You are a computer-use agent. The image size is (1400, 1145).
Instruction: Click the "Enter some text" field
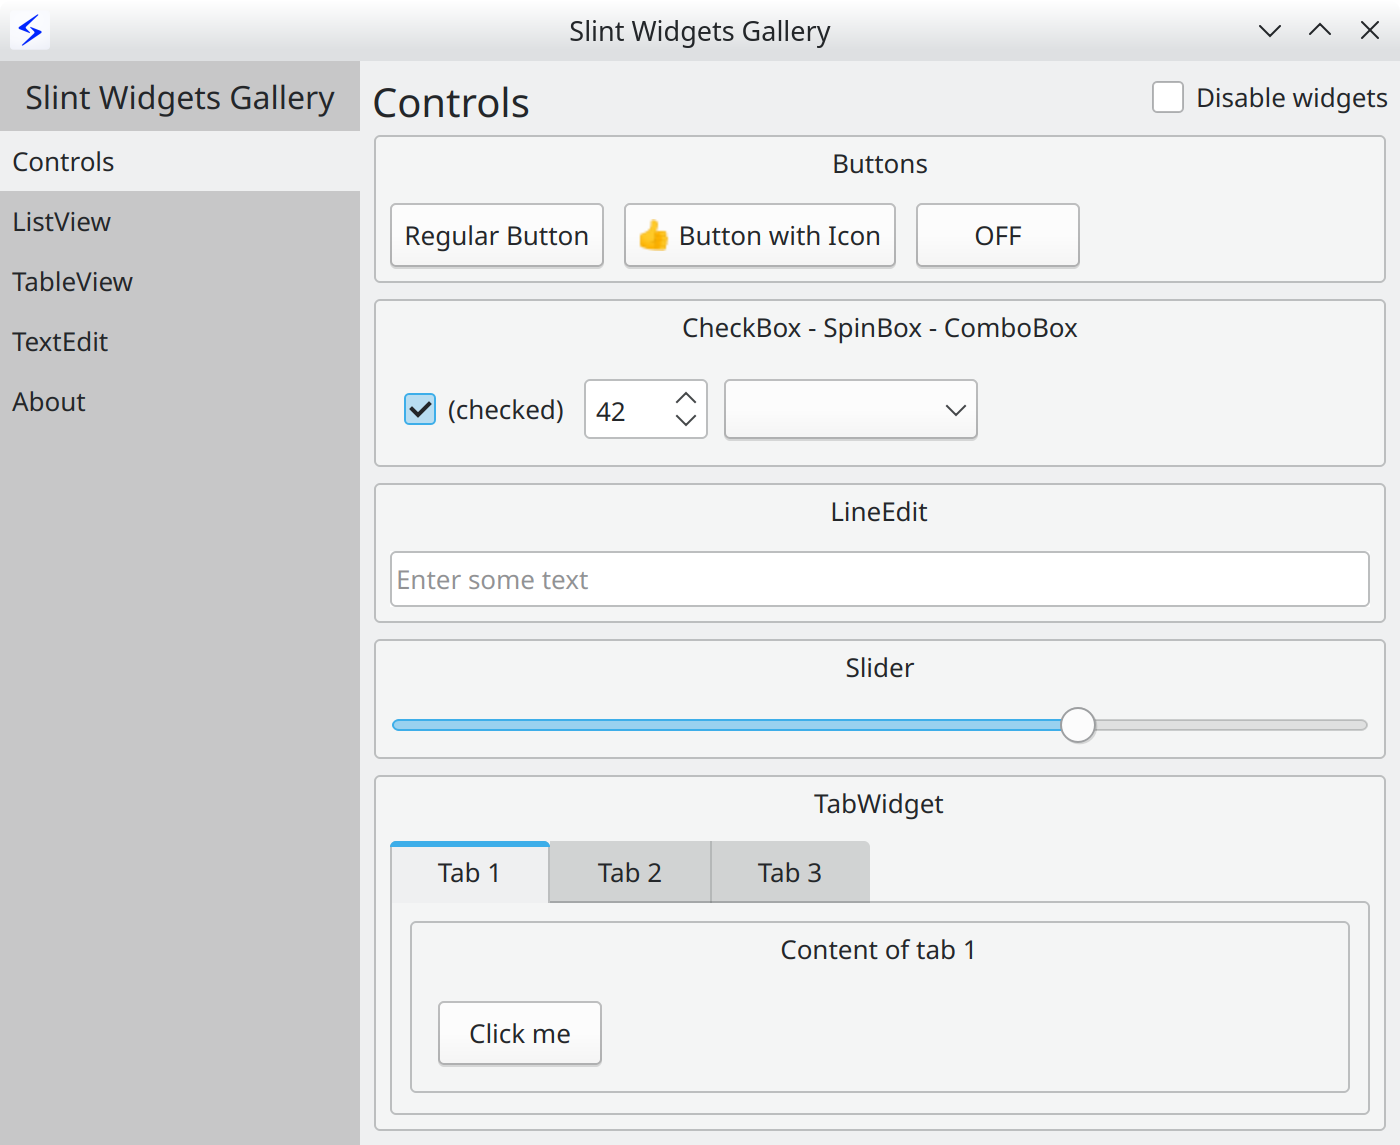click(x=879, y=579)
